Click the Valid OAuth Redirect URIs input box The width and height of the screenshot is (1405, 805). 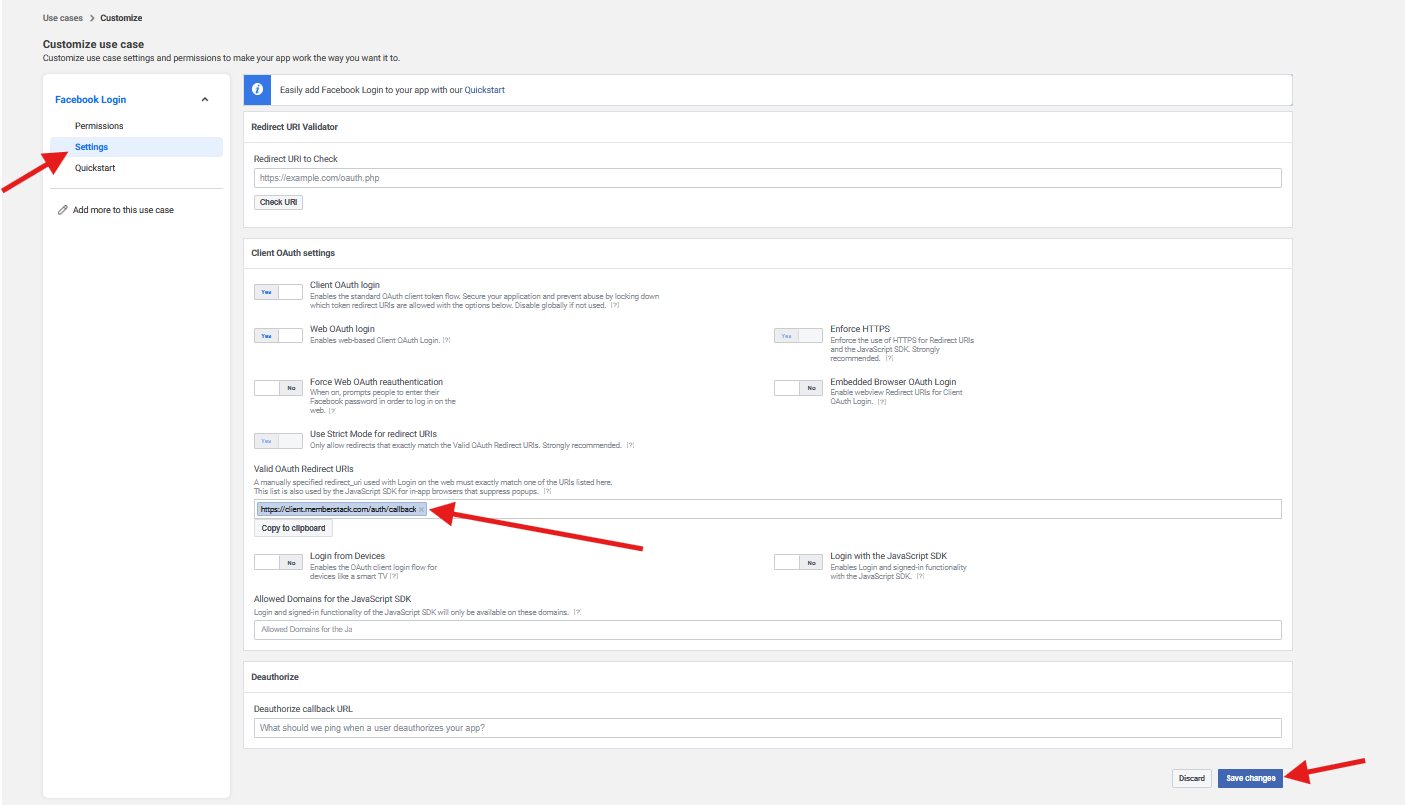click(768, 509)
